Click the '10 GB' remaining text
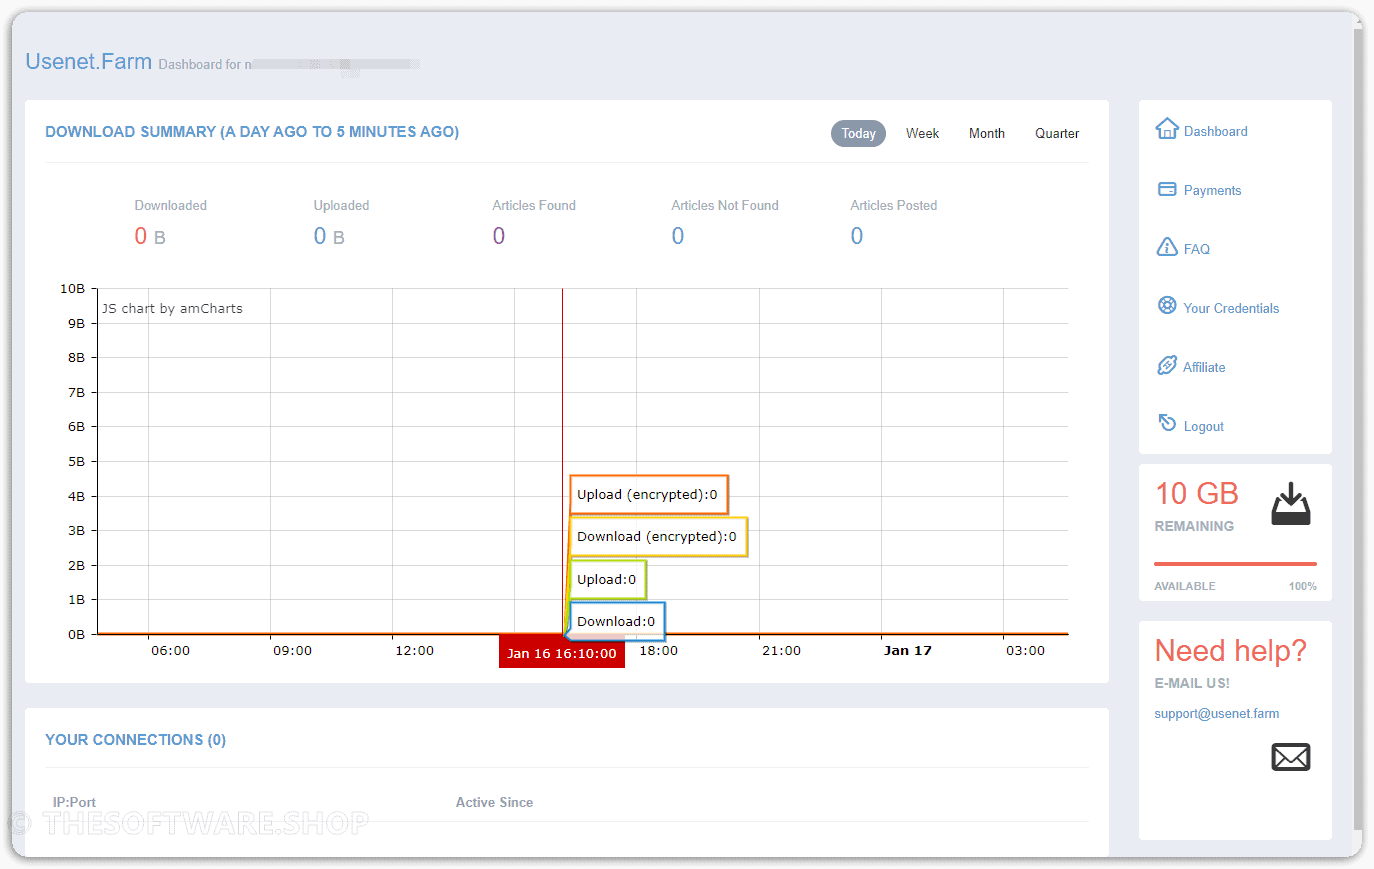The image size is (1374, 869). coord(1197,493)
